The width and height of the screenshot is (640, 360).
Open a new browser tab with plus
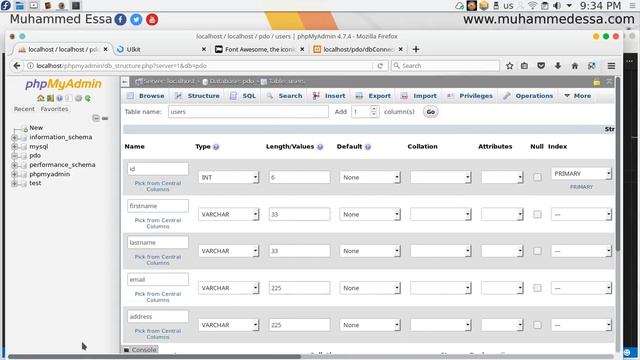pos(416,49)
